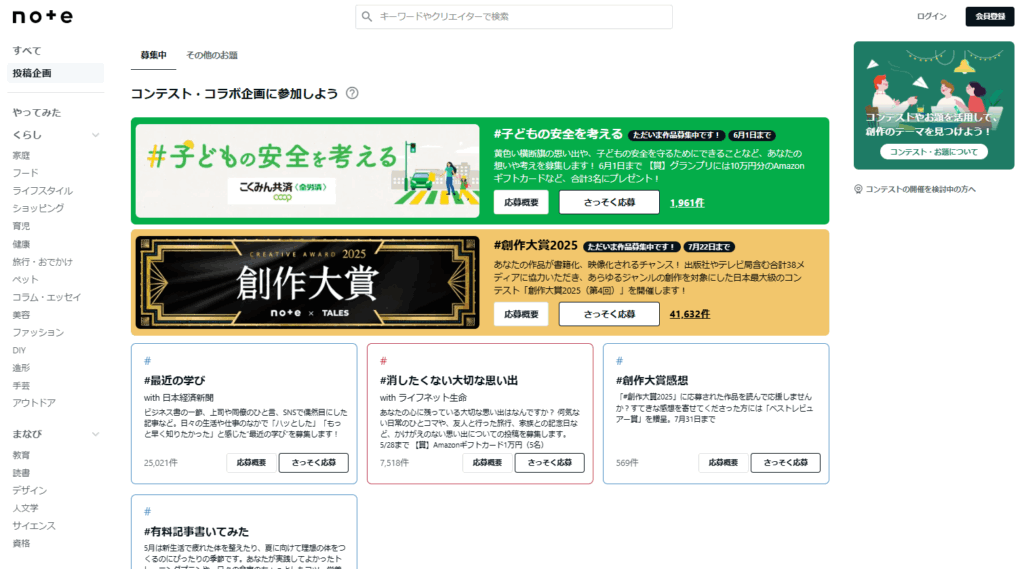Viewport: 1024px width, 569px height.
Task: Click the 会員登録 button
Action: [990, 16]
